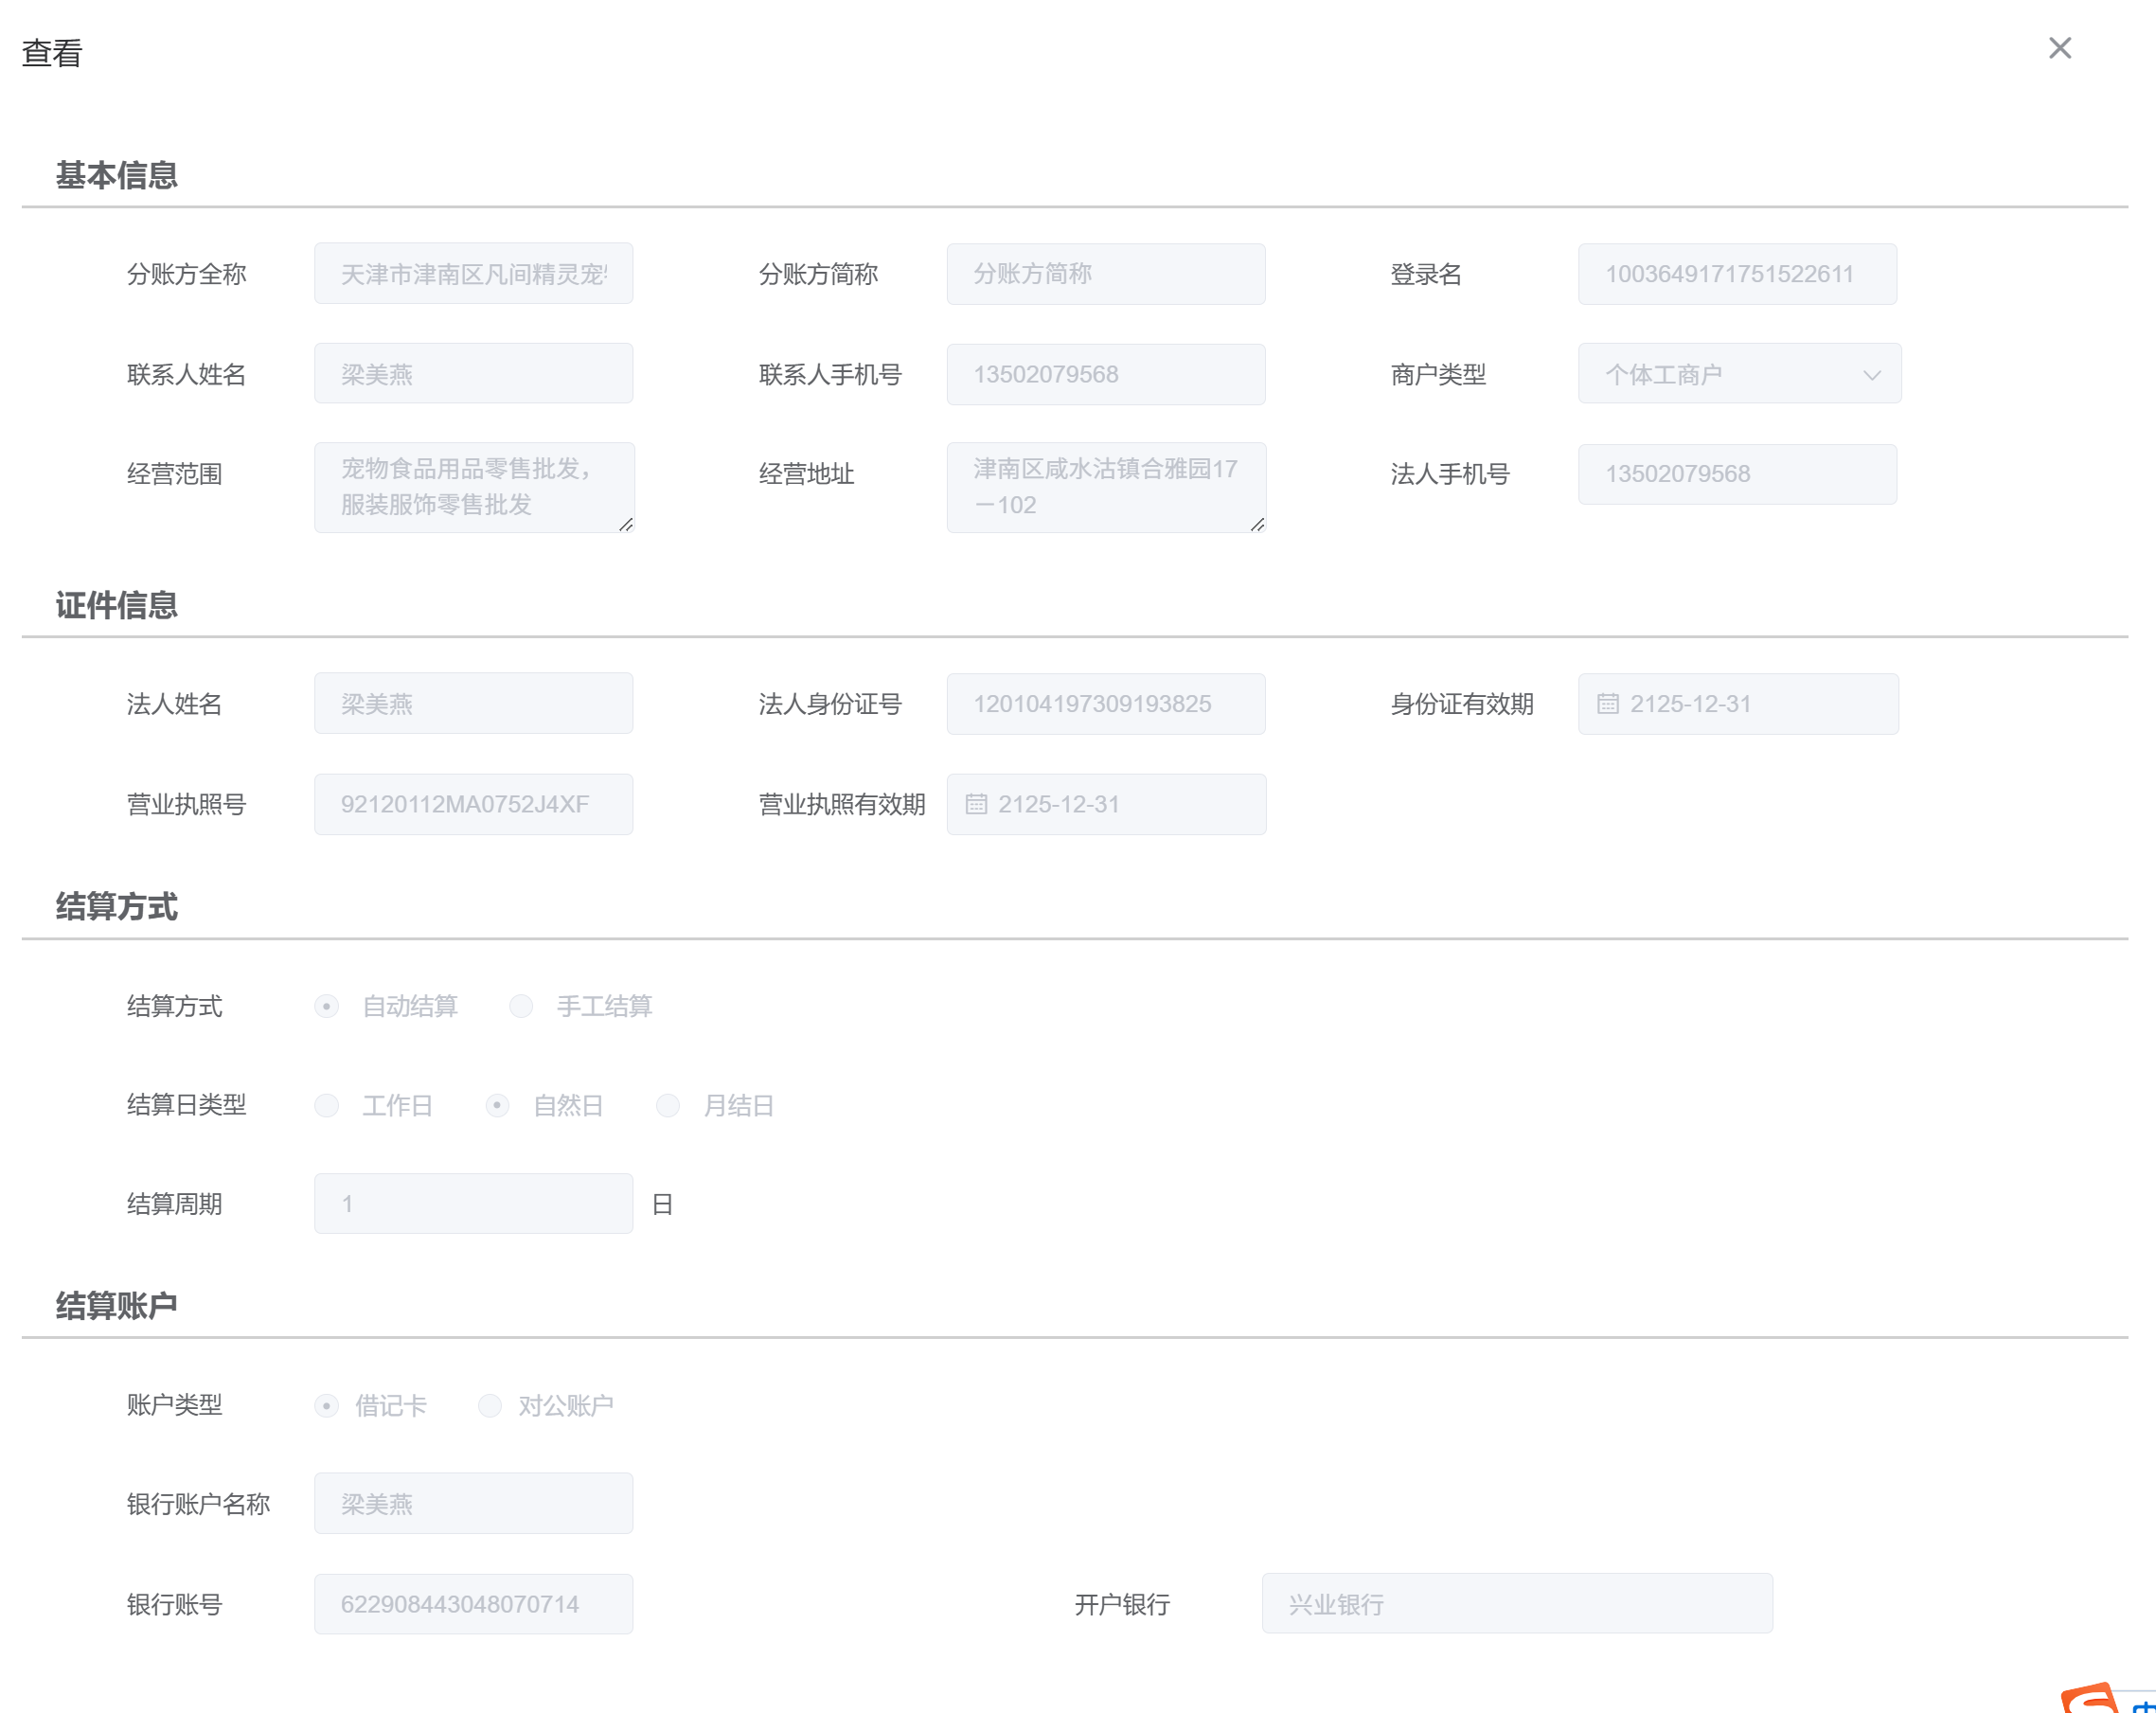Choose 自然日 settlement day type

coord(497,1105)
